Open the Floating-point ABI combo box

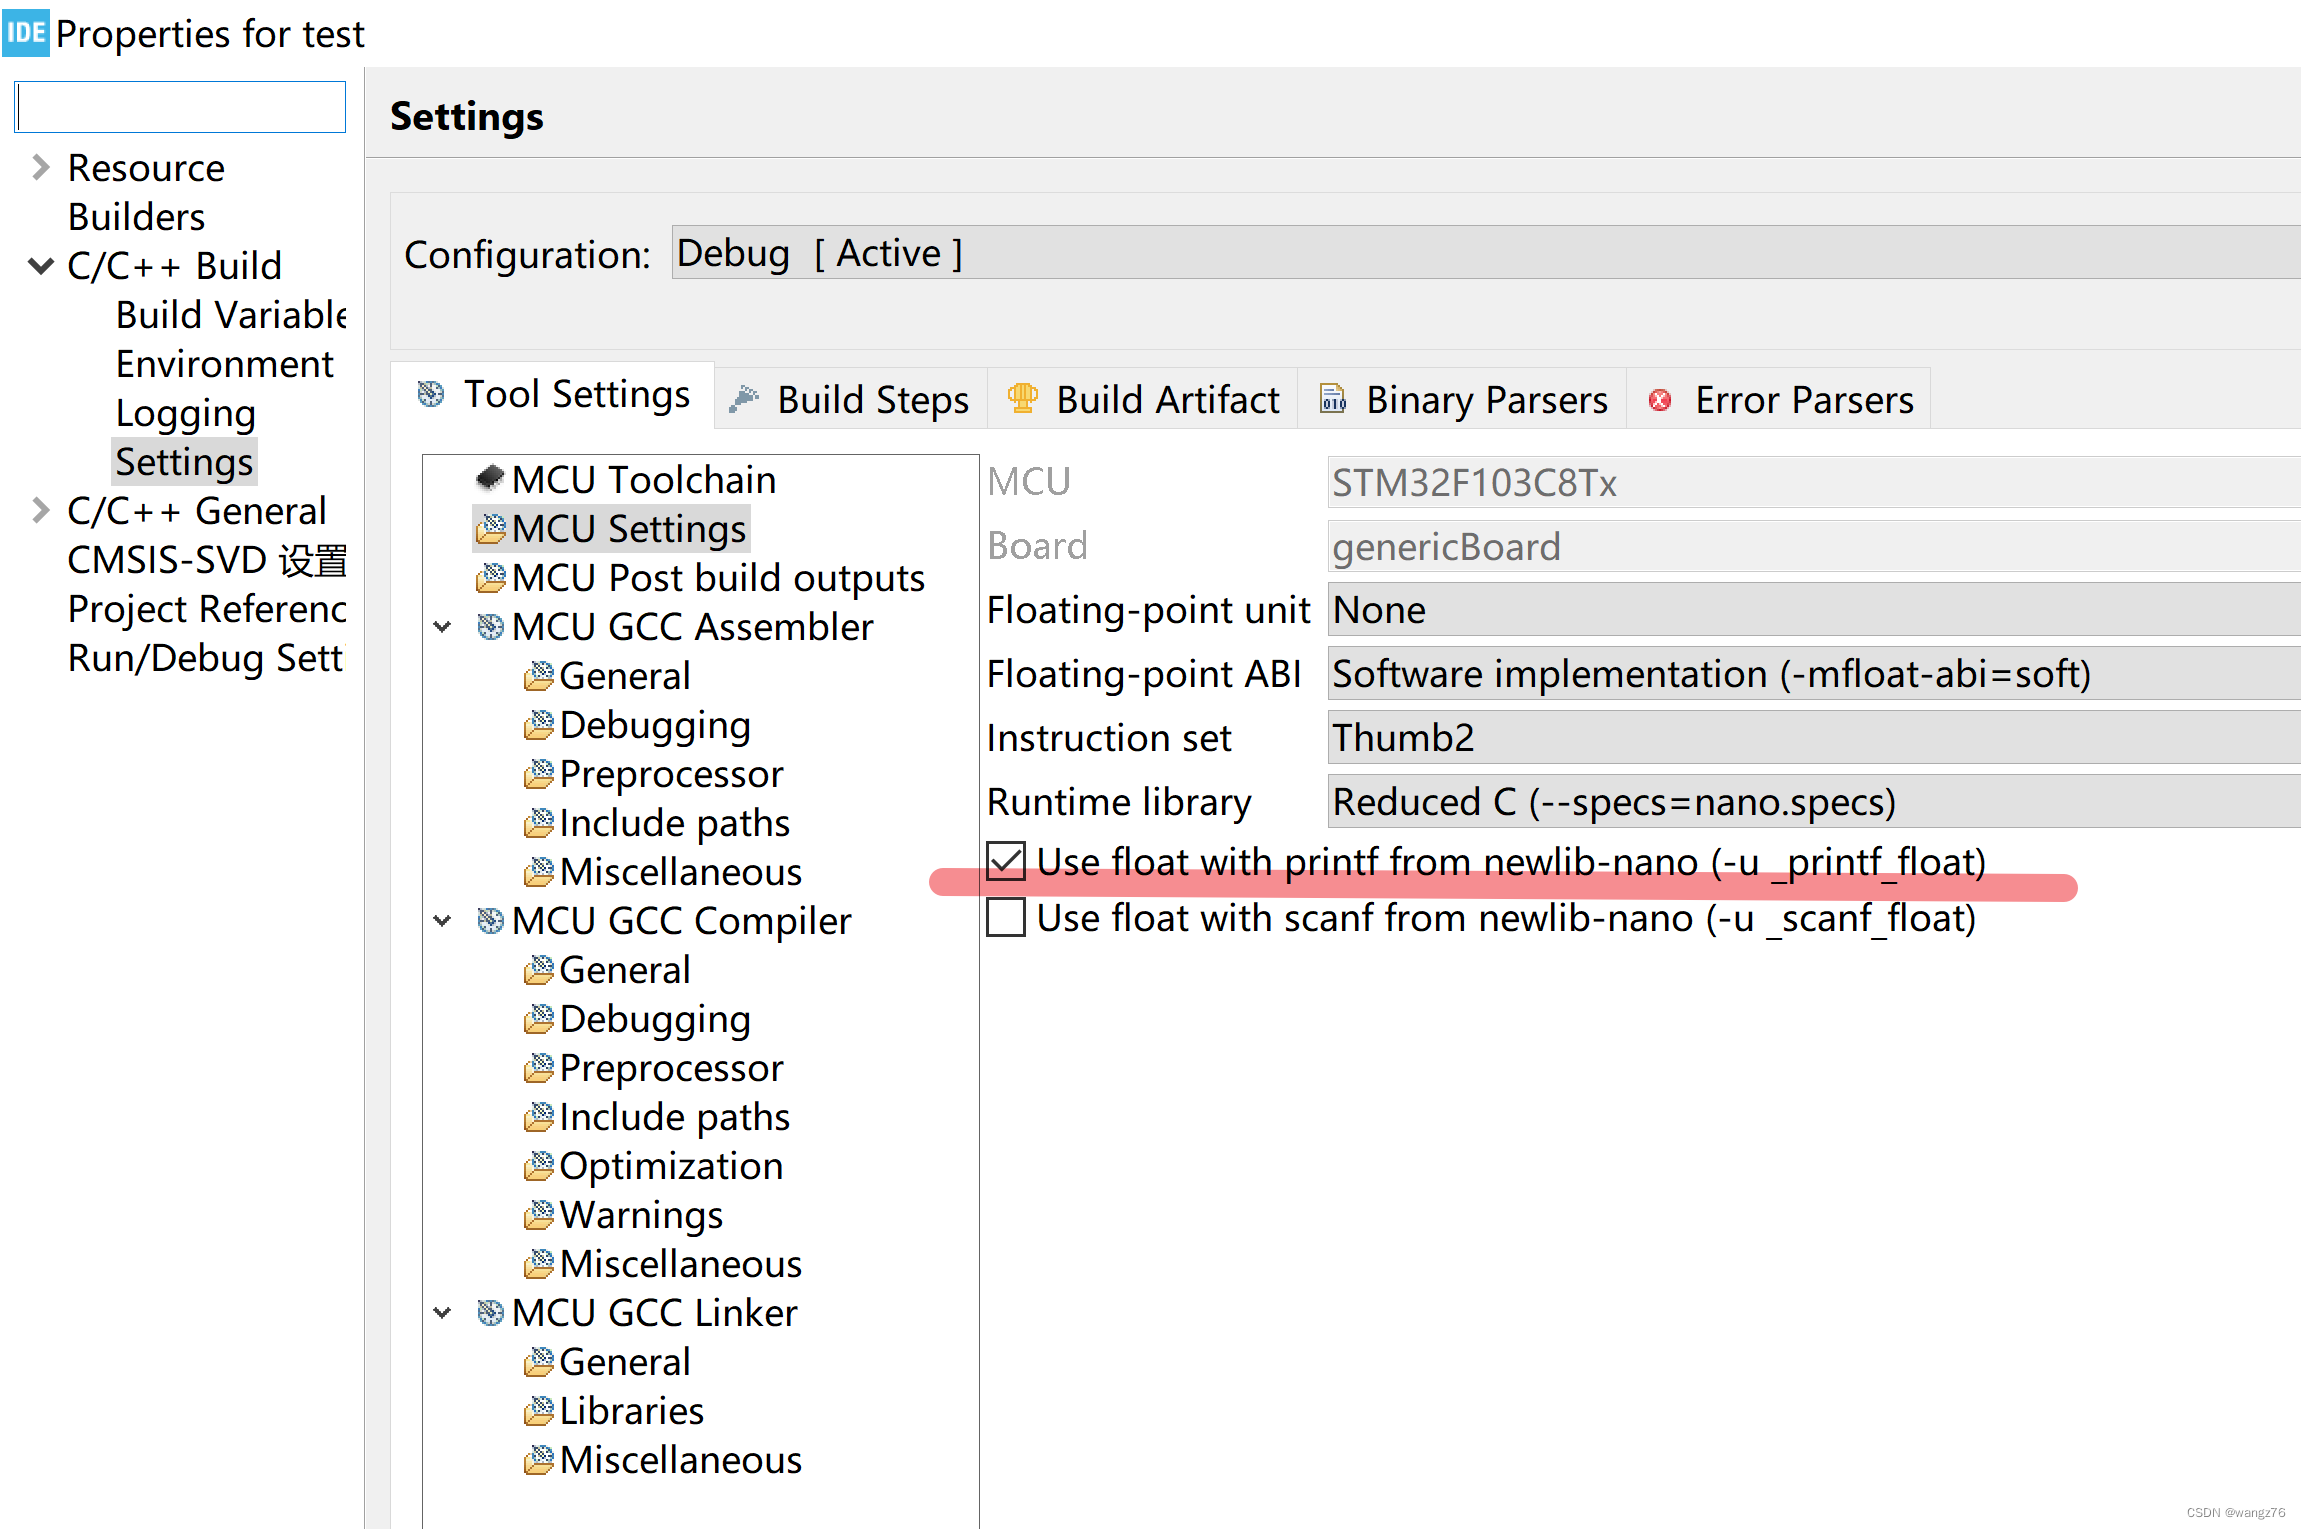[1810, 674]
